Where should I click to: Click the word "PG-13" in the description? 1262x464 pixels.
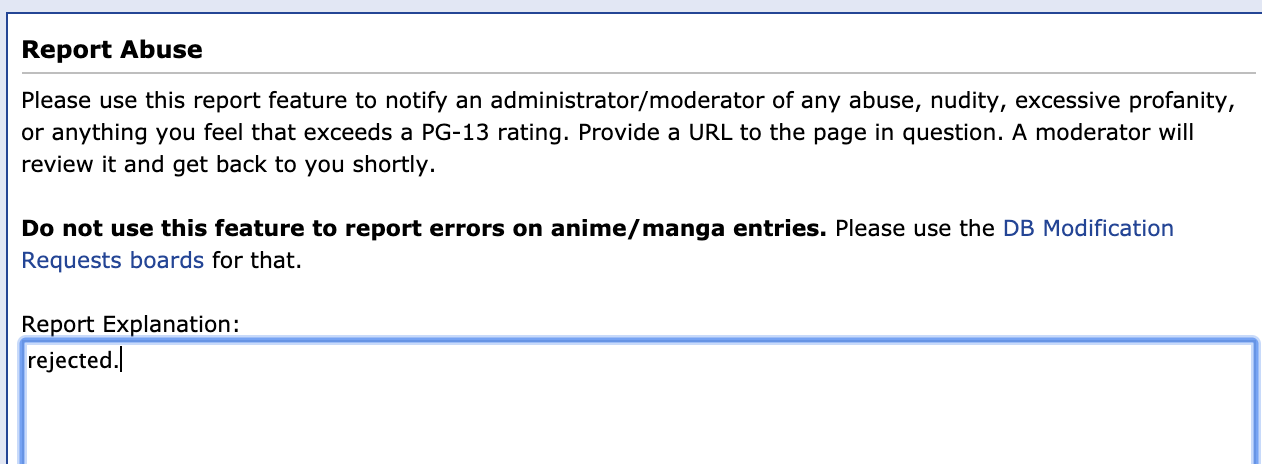click(x=452, y=133)
